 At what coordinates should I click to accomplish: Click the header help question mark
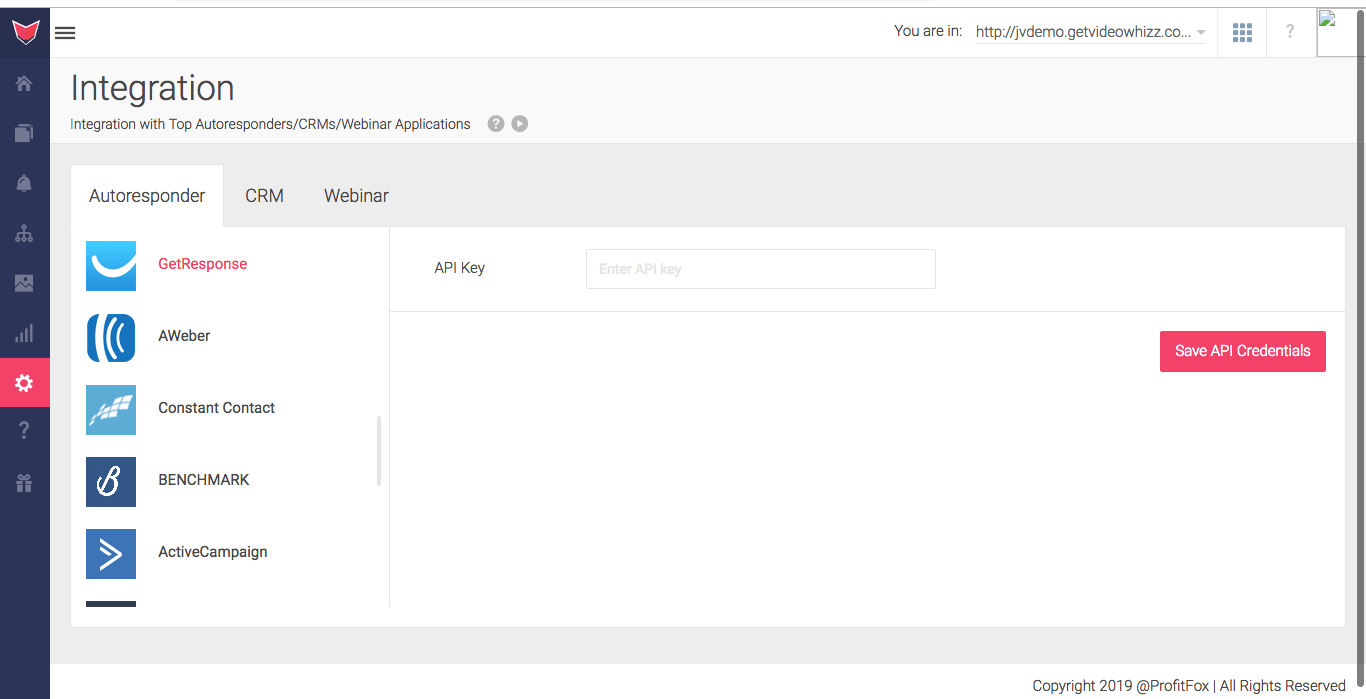point(1290,32)
